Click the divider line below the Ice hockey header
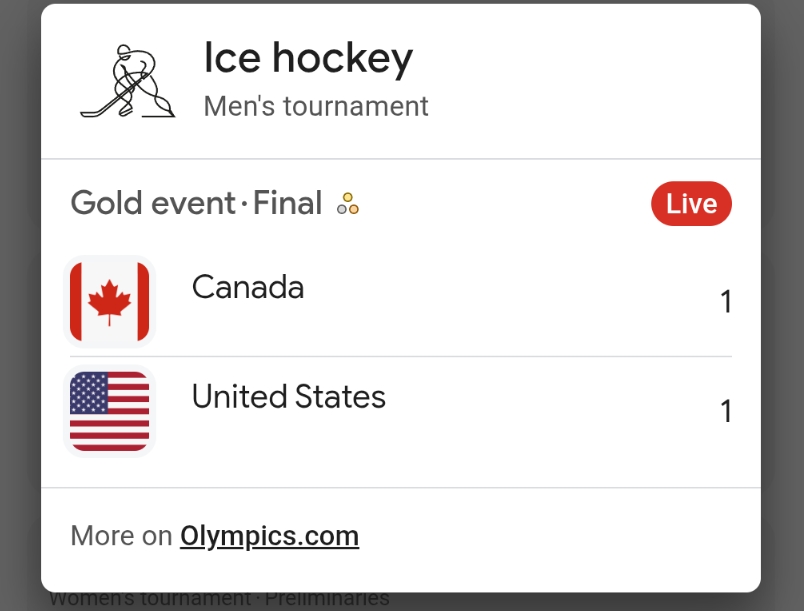804x611 pixels. [x=400, y=159]
